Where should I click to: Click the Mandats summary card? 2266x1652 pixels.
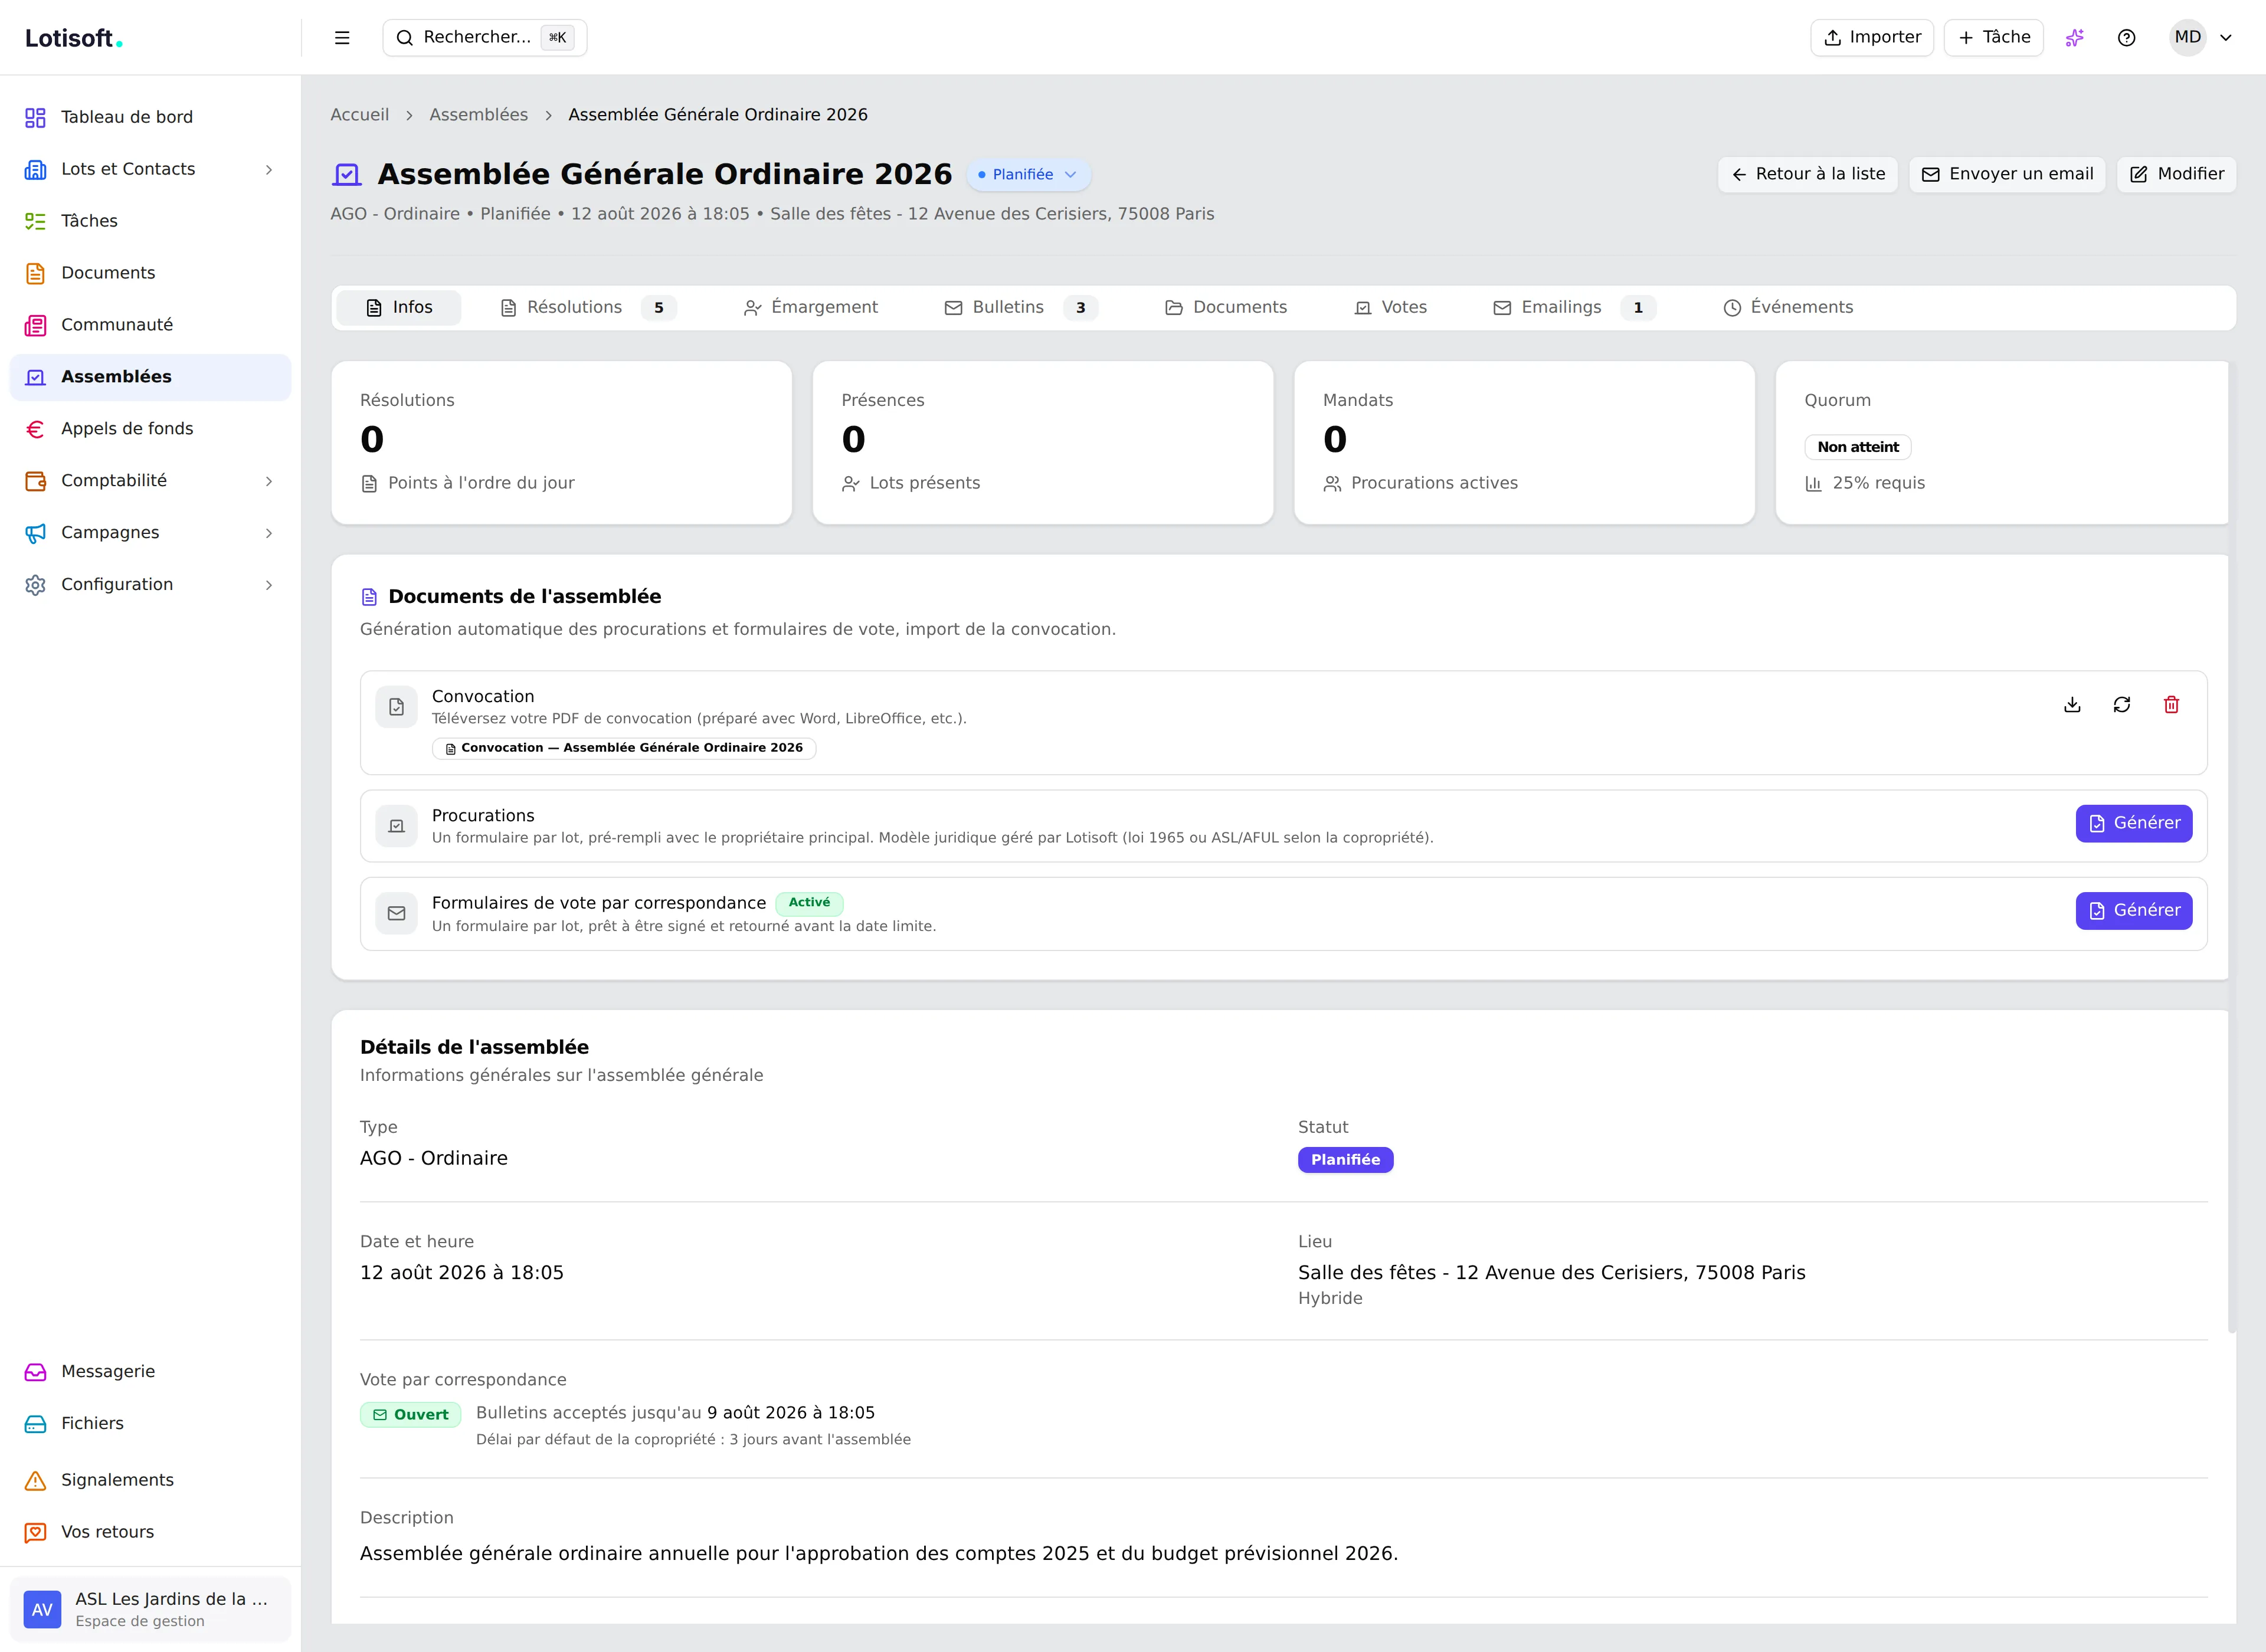coord(1525,443)
